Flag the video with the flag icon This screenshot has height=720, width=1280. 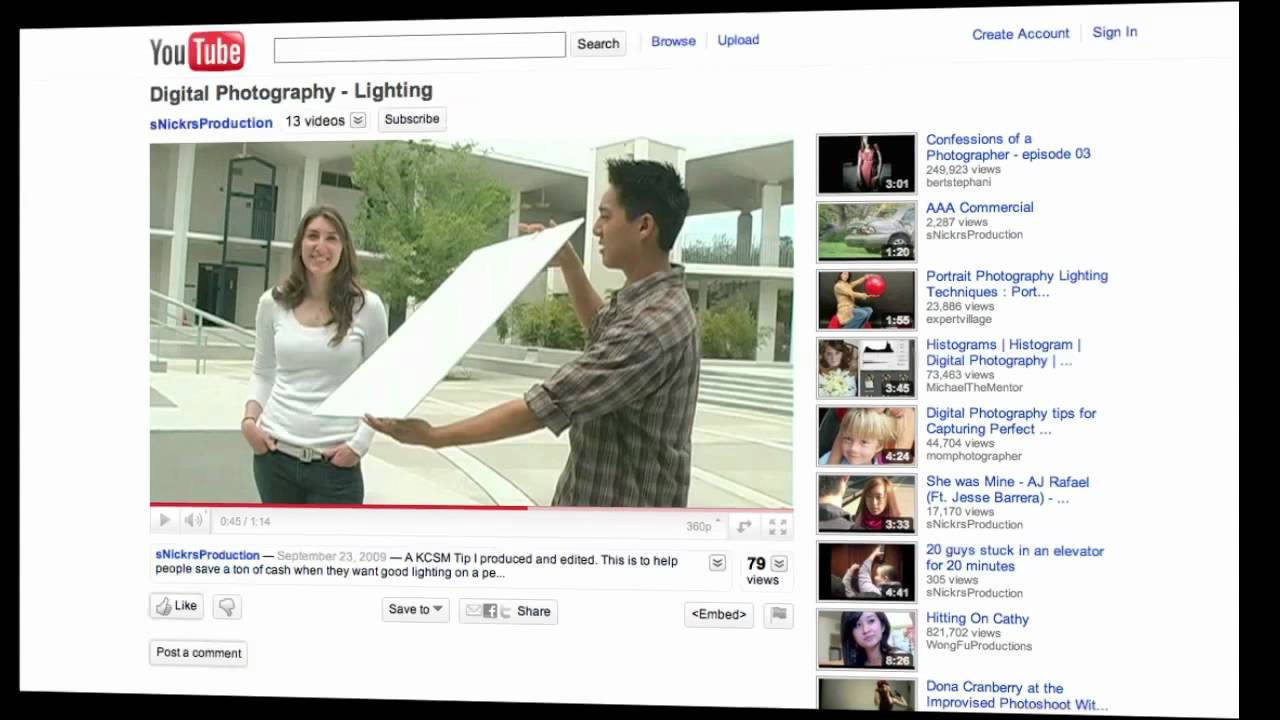pos(778,615)
